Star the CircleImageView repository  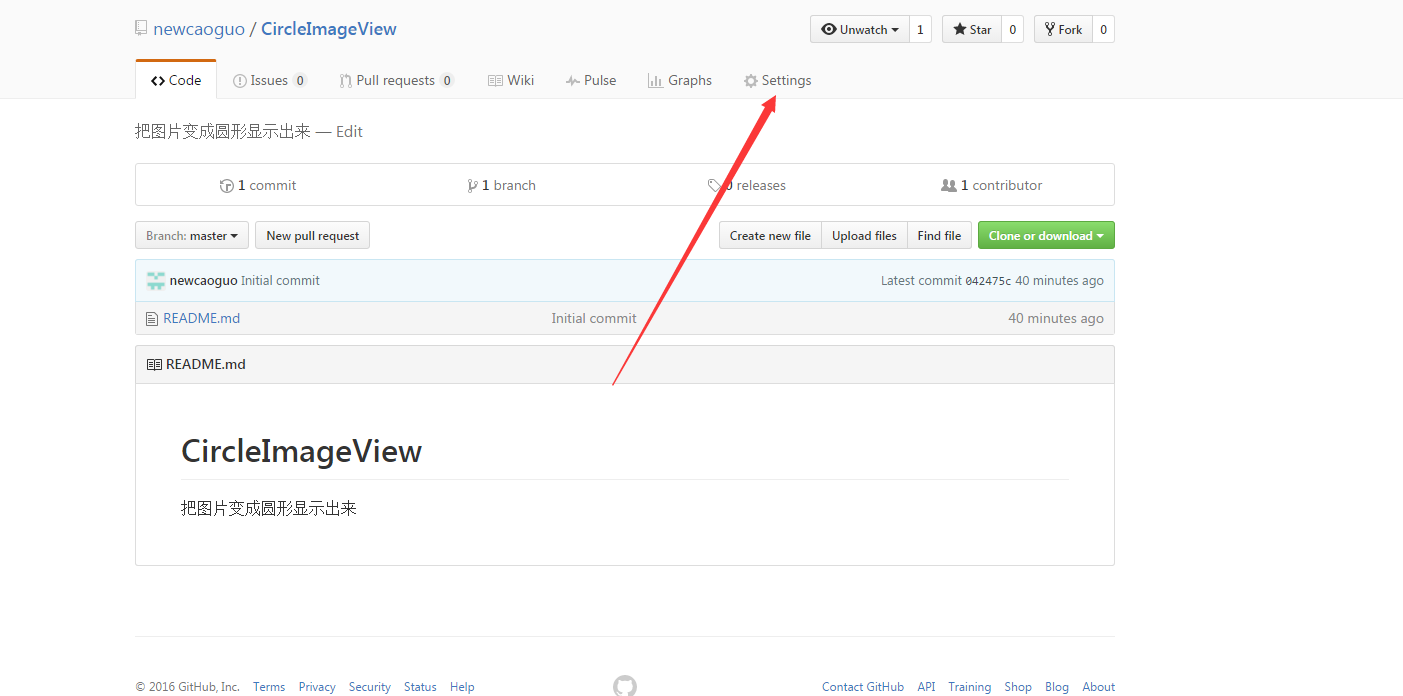coord(969,30)
